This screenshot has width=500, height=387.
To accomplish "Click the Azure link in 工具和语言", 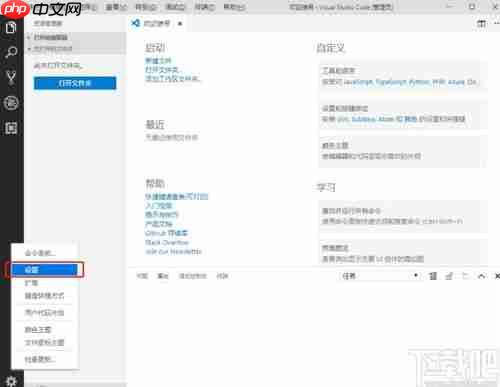I will [456, 82].
